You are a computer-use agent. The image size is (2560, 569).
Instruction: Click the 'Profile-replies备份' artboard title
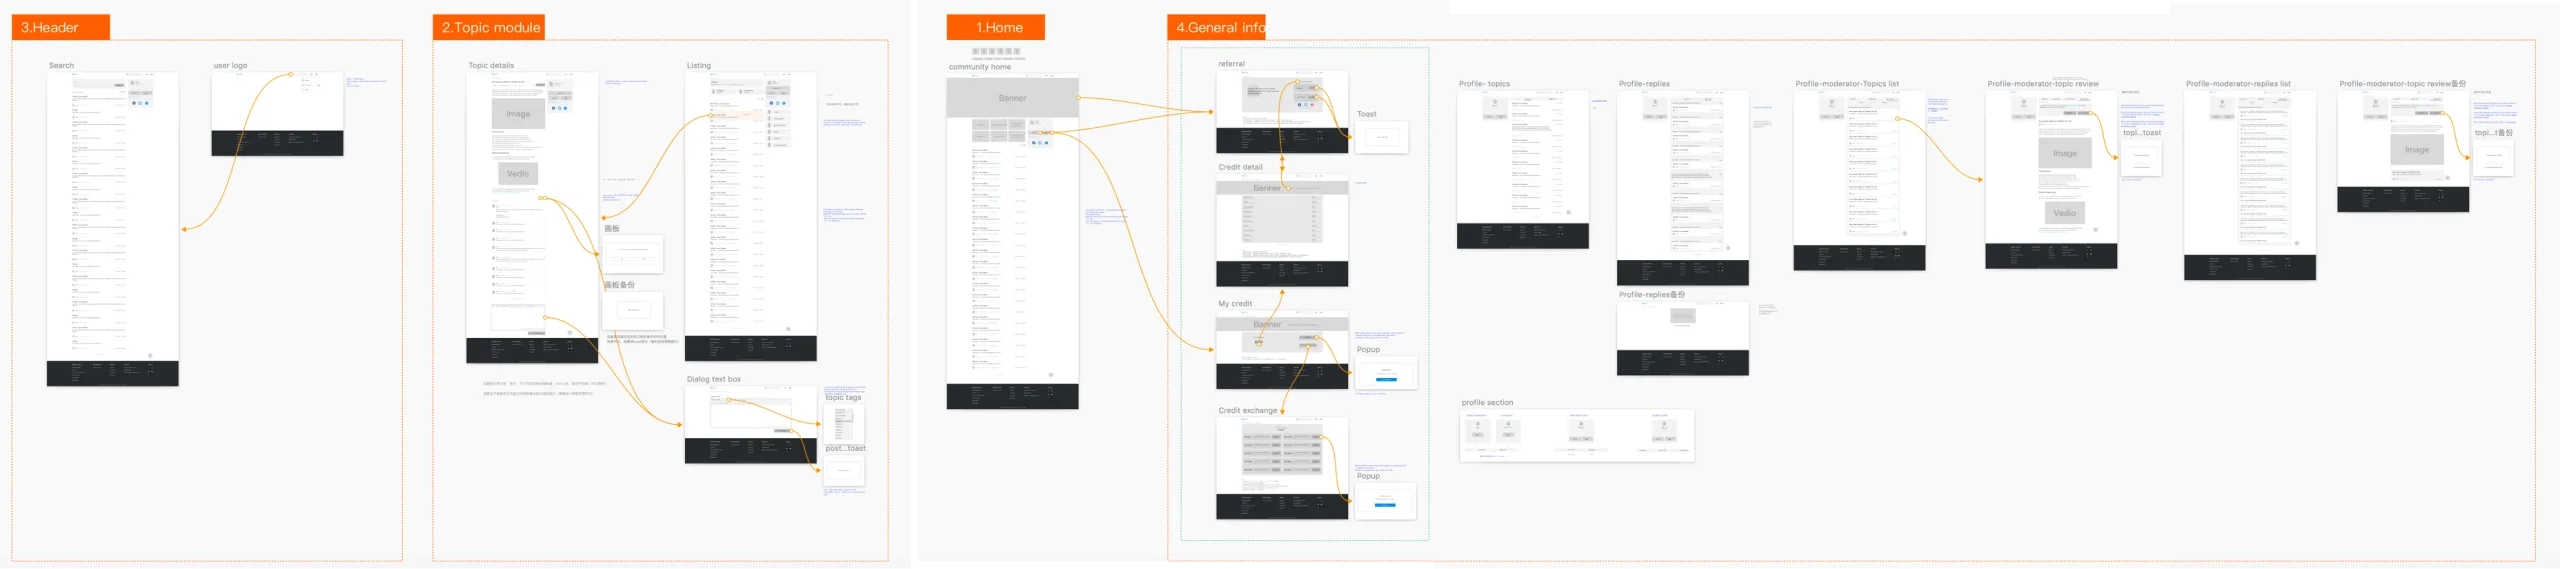(x=1652, y=295)
